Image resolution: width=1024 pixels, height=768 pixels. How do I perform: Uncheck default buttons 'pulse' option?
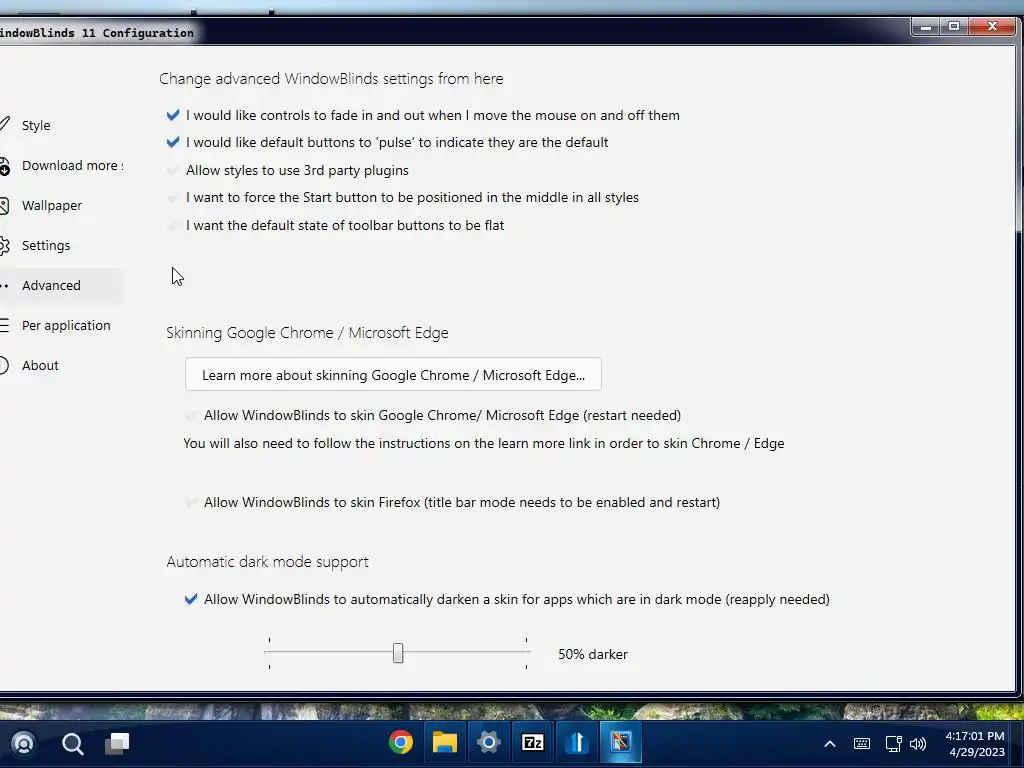click(x=173, y=142)
